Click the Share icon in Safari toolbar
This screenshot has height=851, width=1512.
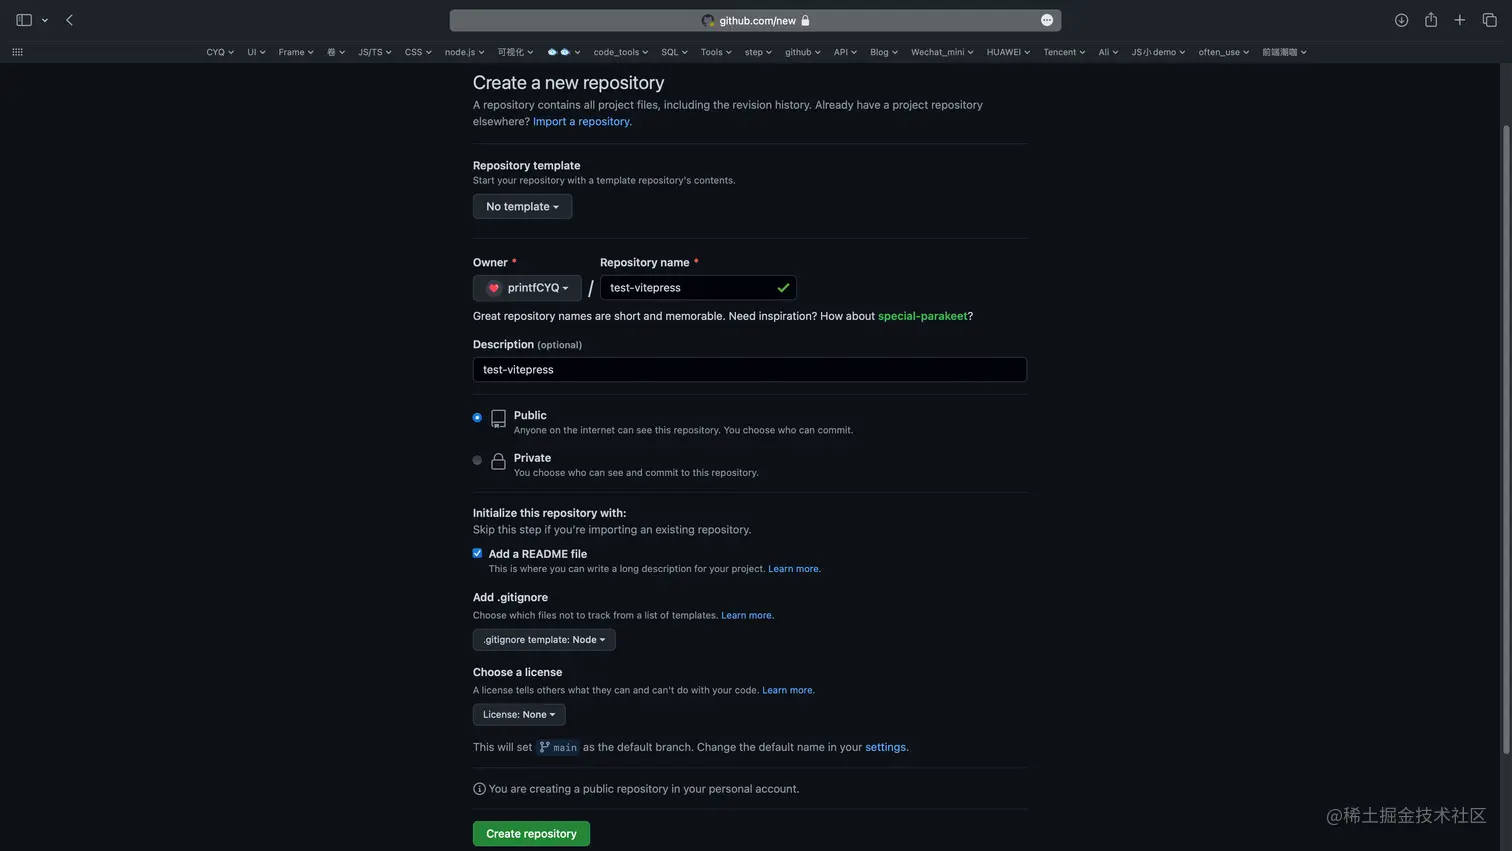coord(1431,20)
